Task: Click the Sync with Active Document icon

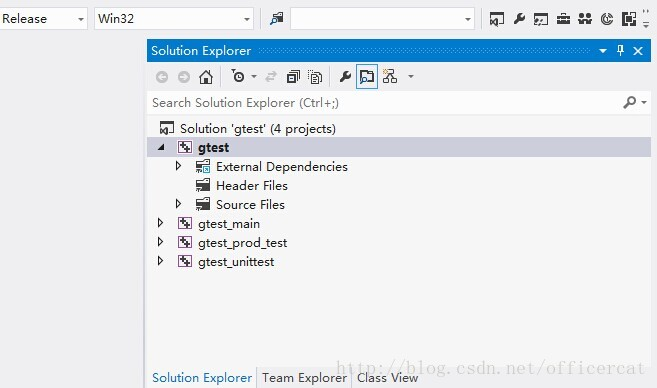Action: pos(271,77)
